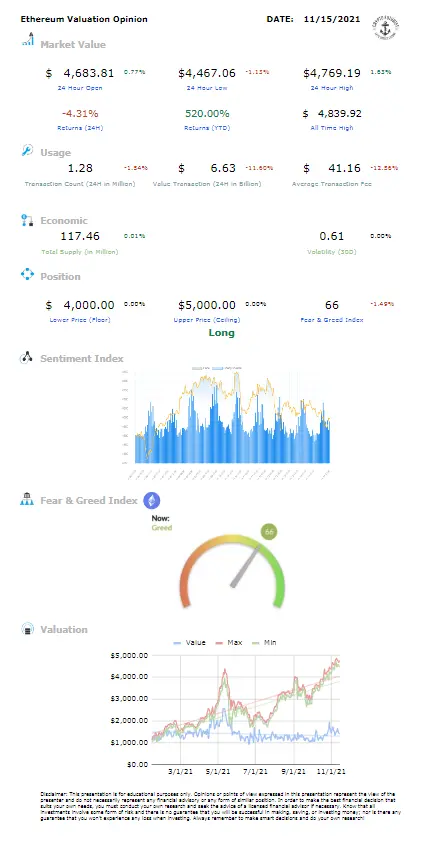Click the Value Transaction (24H in Billion) label
433x842 pixels.
pyautogui.click(x=207, y=184)
